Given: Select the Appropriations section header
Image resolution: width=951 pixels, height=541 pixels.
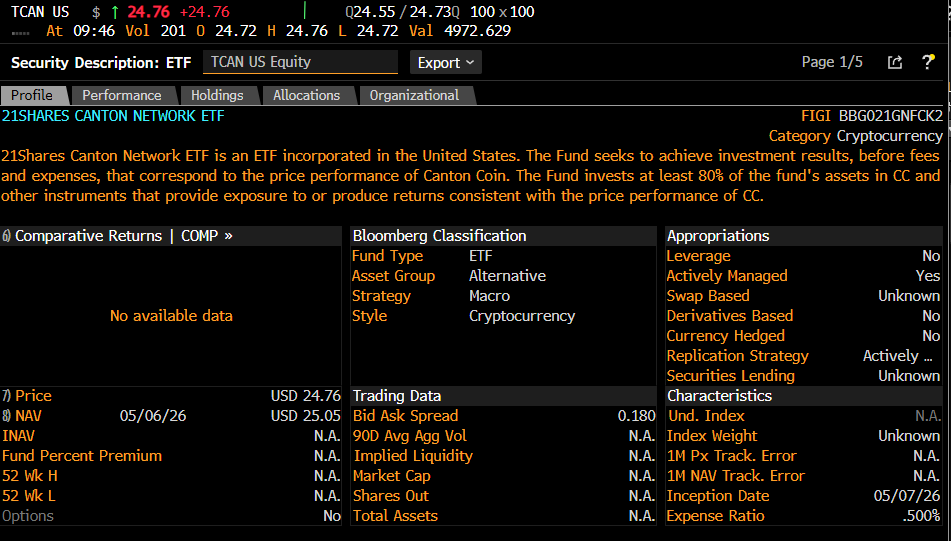Looking at the screenshot, I should (x=718, y=236).
